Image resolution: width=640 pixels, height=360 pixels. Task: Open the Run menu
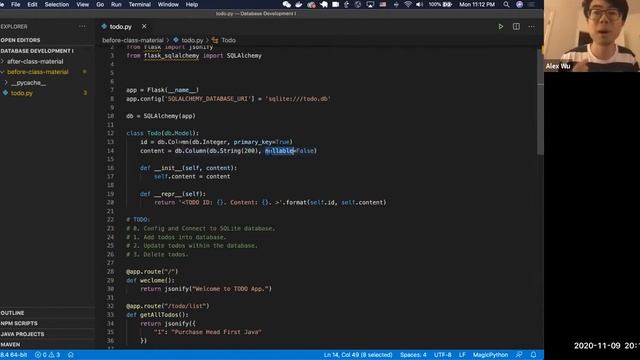coord(116,4)
